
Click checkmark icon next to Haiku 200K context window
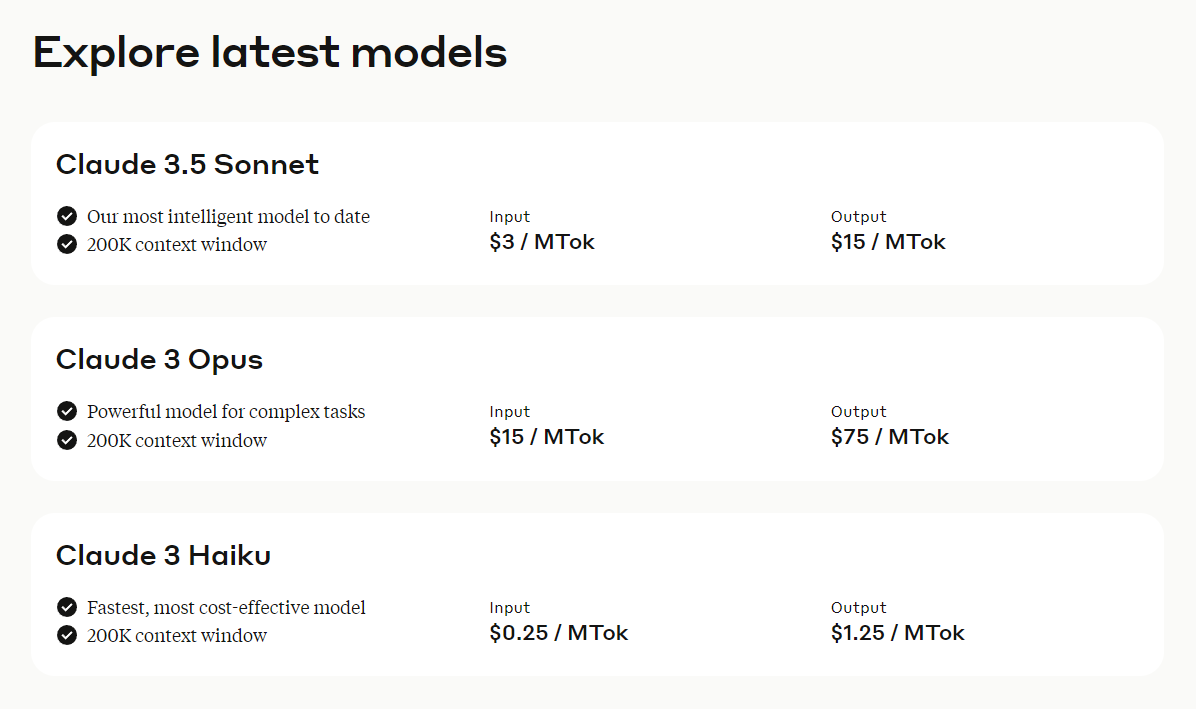coord(67,635)
